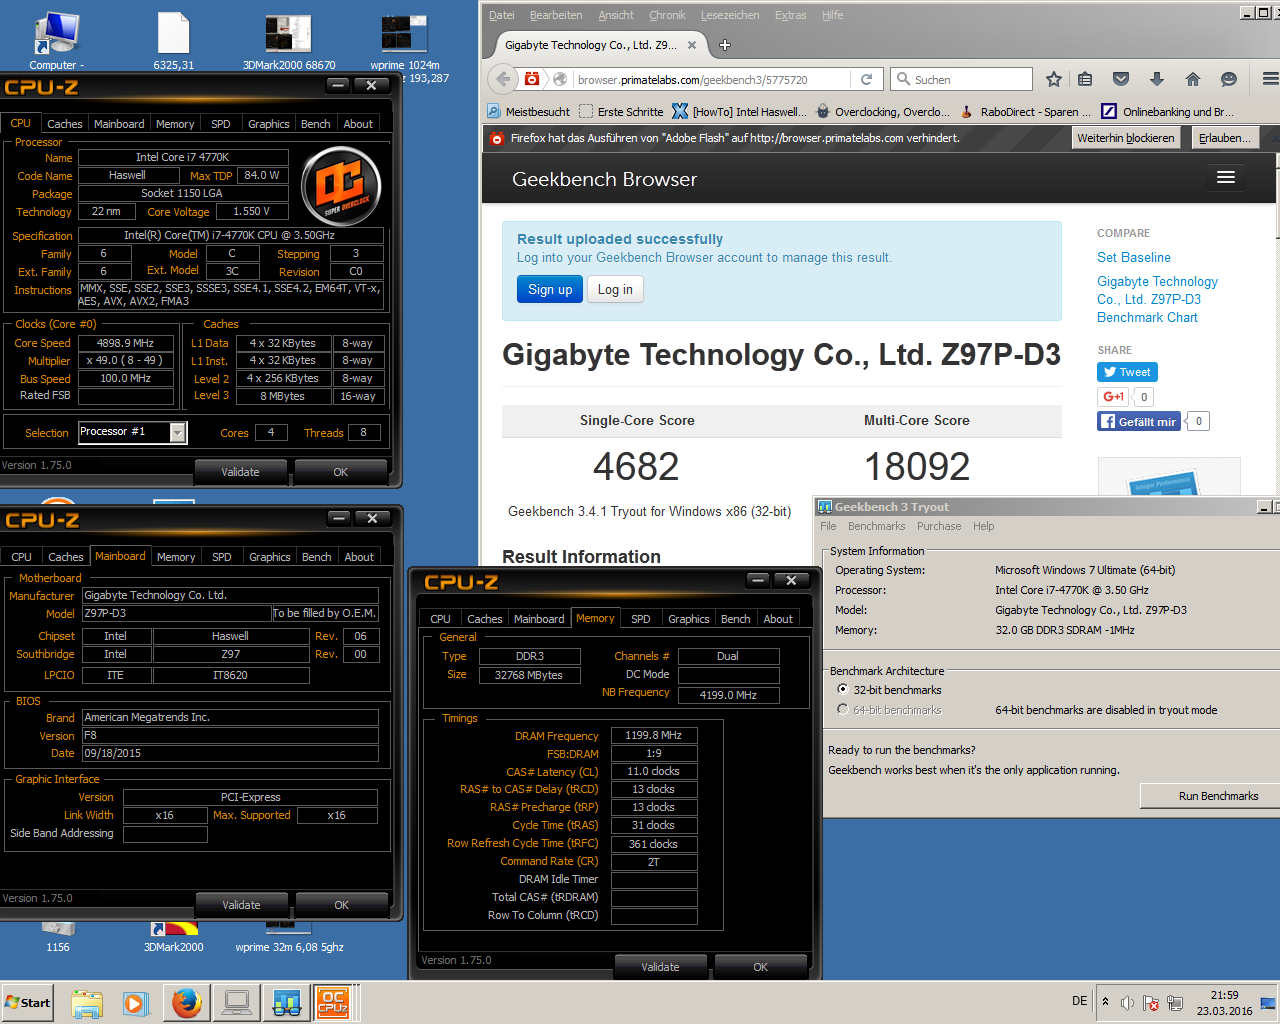1280x1024 pixels.
Task: Click Erlauben to allow Flash
Action: [x=1224, y=138]
